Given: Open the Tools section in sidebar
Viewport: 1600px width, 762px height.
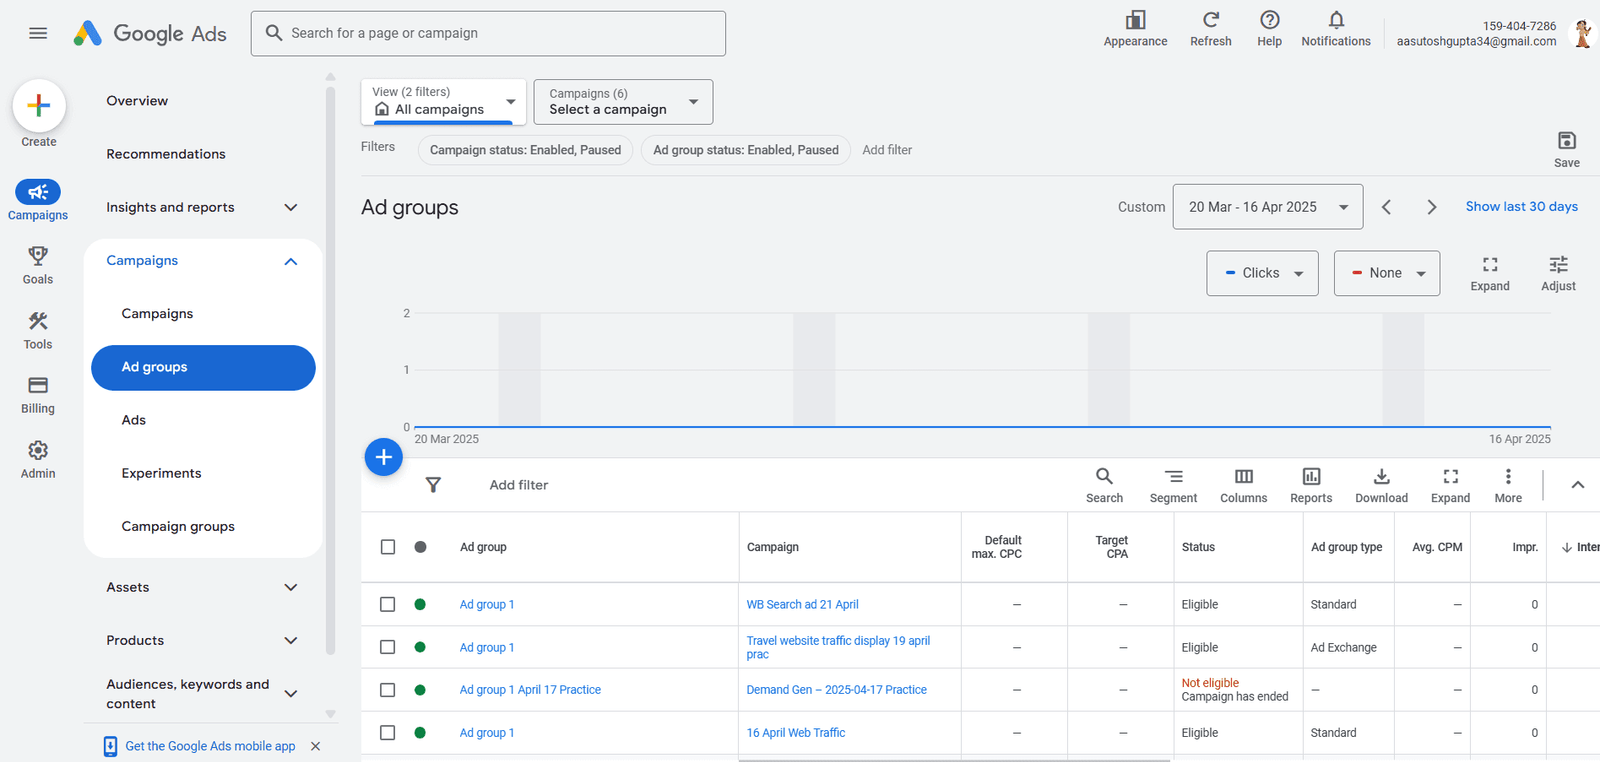Looking at the screenshot, I should (x=38, y=329).
